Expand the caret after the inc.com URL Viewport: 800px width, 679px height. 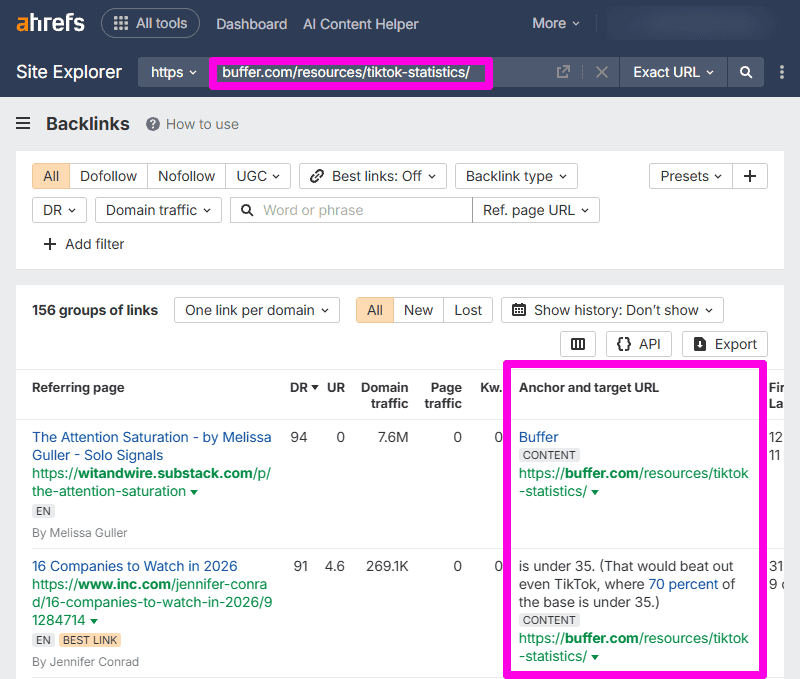pyautogui.click(x=94, y=621)
